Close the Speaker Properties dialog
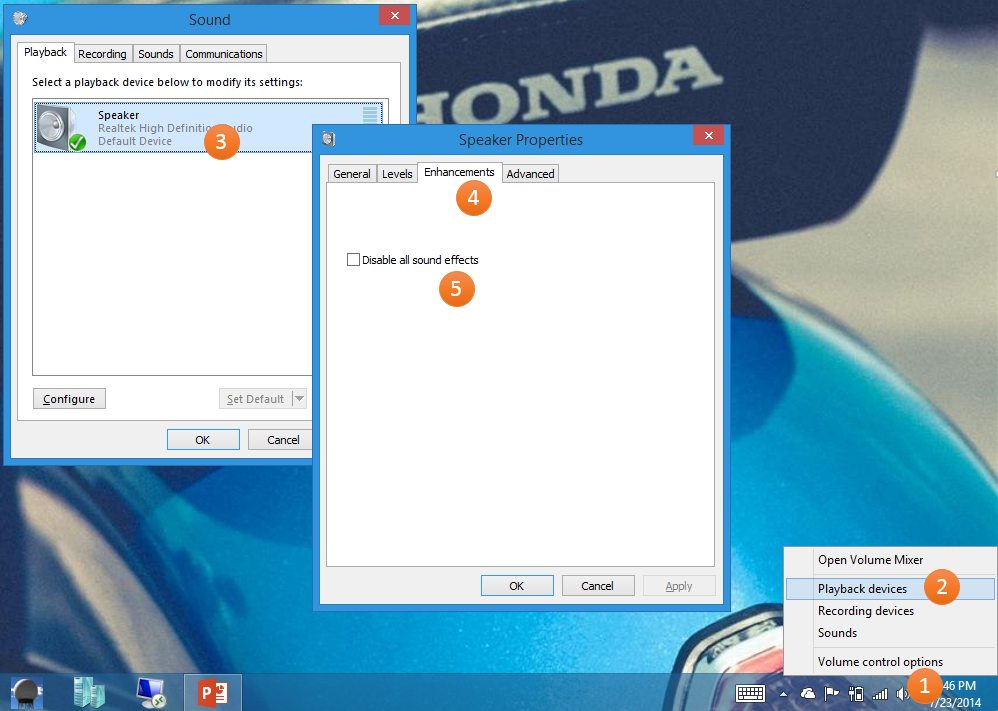This screenshot has width=998, height=711. pos(708,136)
